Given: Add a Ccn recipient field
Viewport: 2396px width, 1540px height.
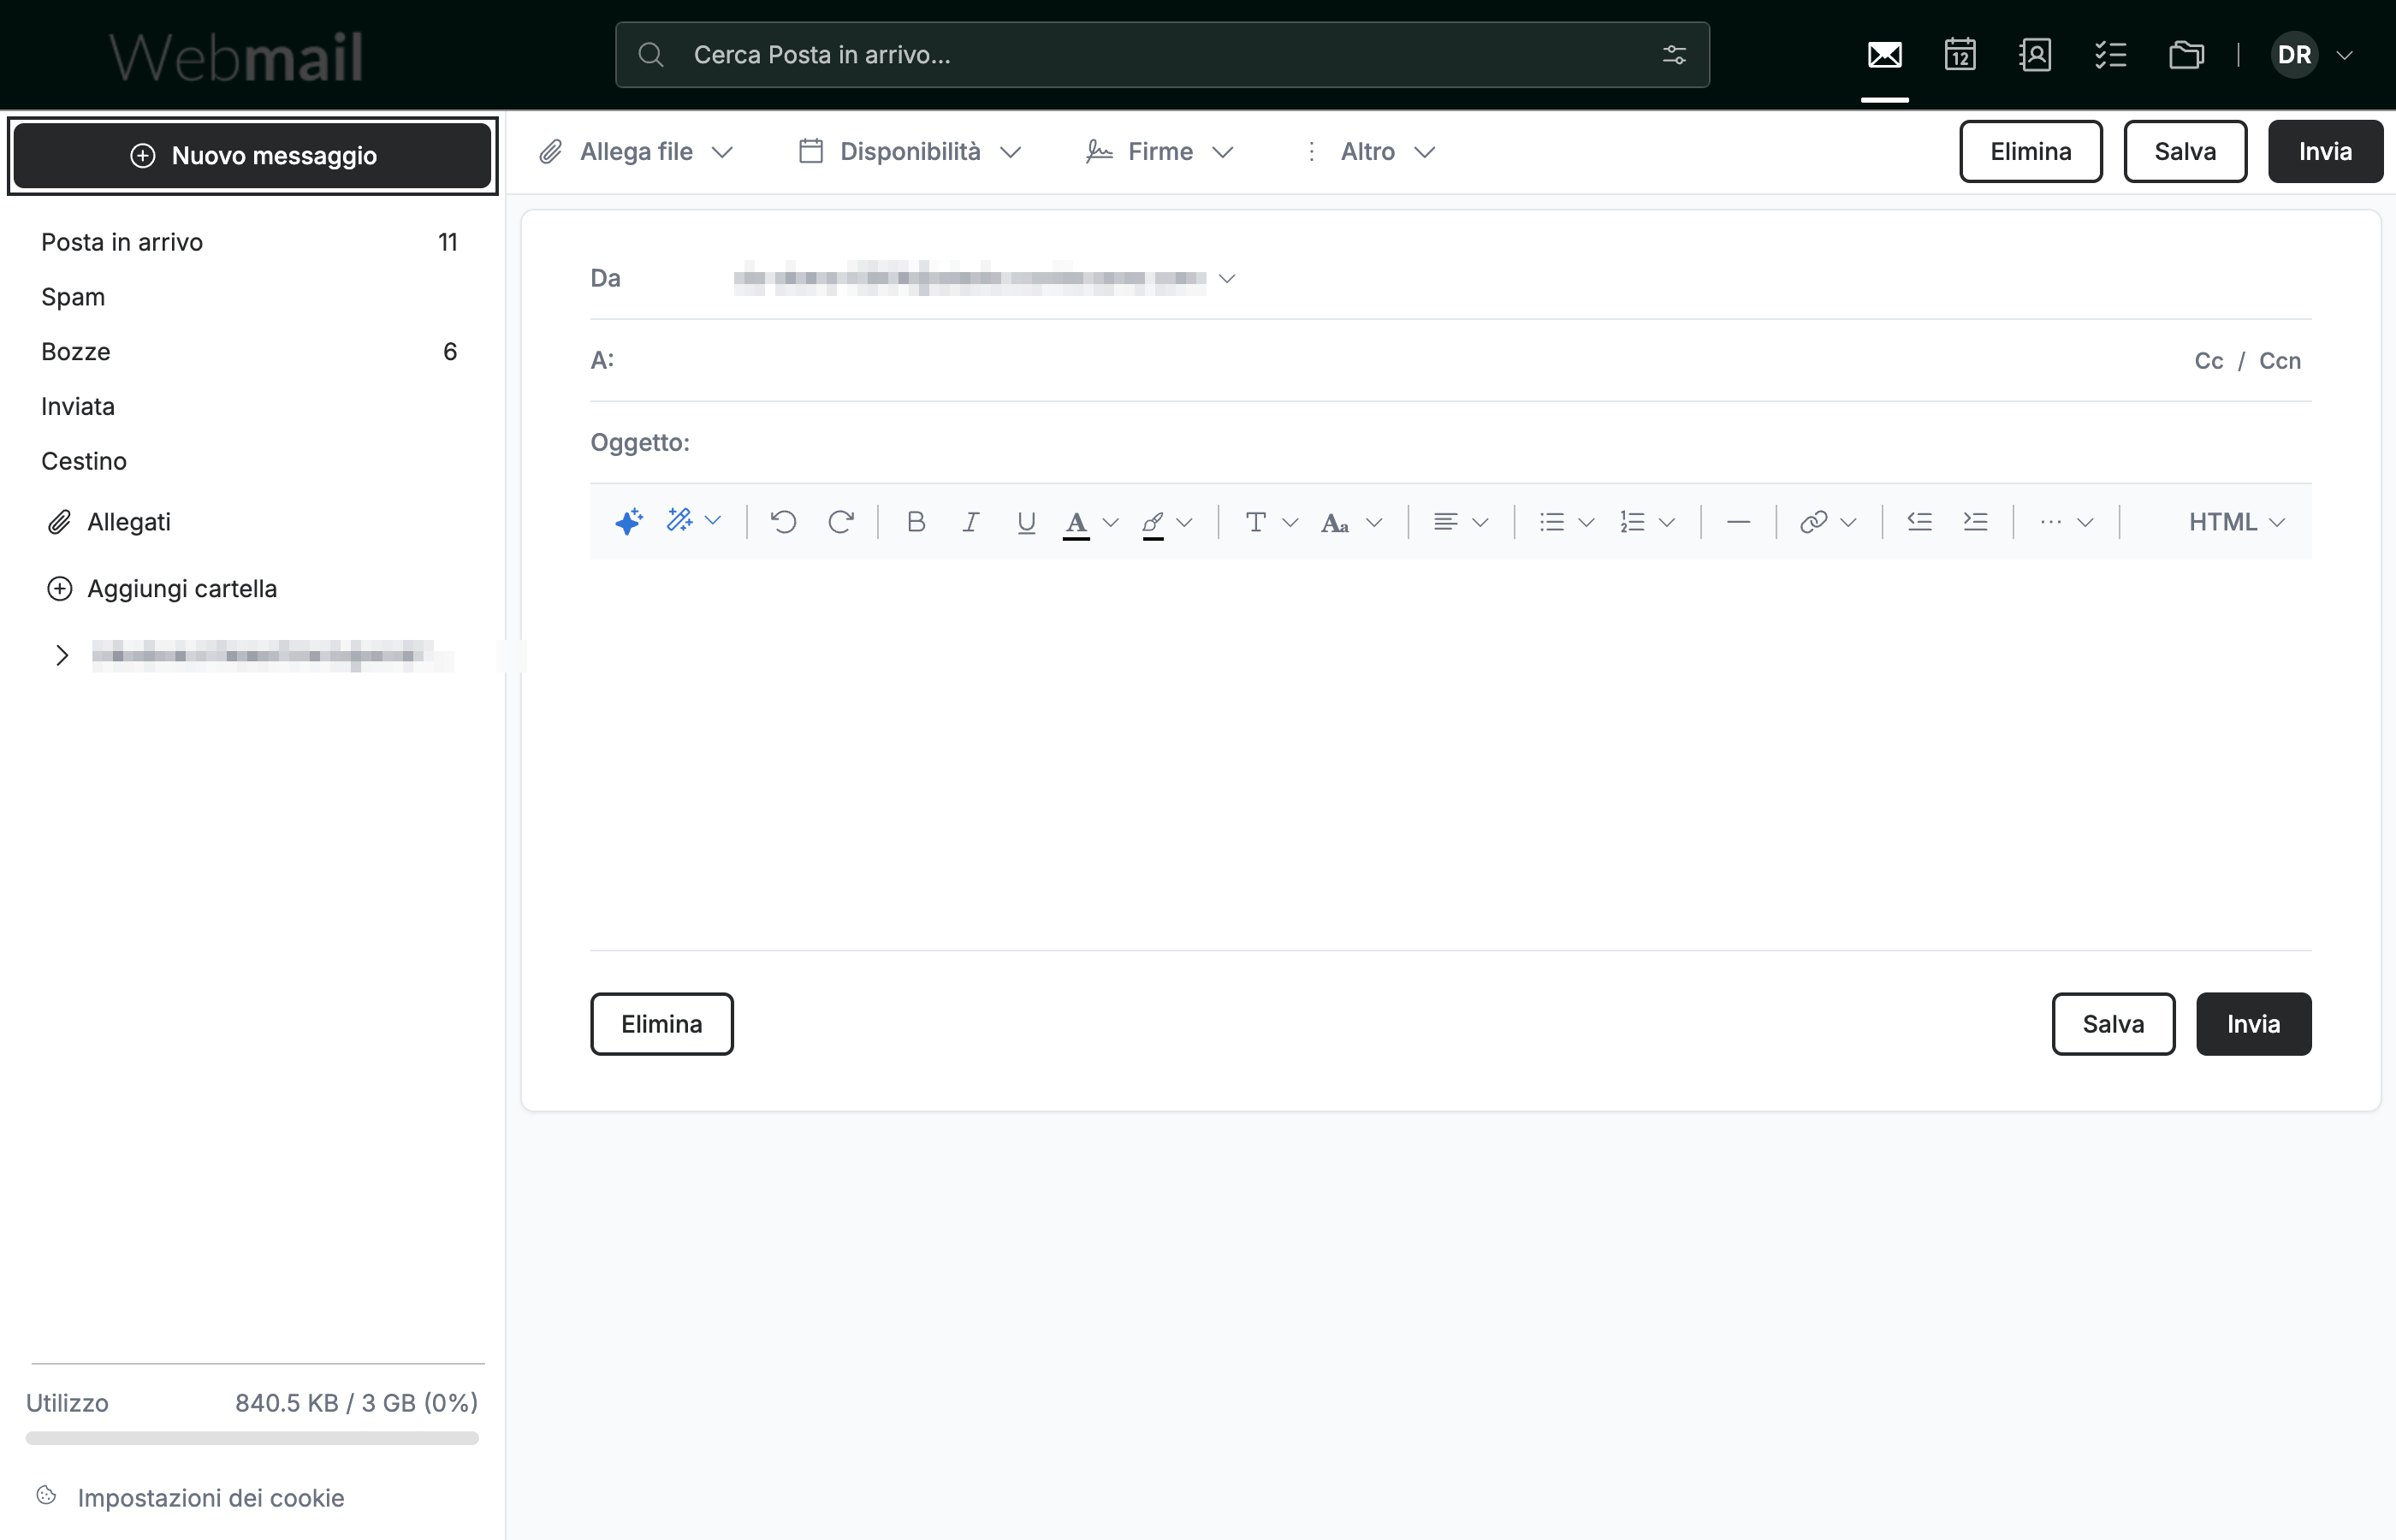Looking at the screenshot, I should [2279, 361].
